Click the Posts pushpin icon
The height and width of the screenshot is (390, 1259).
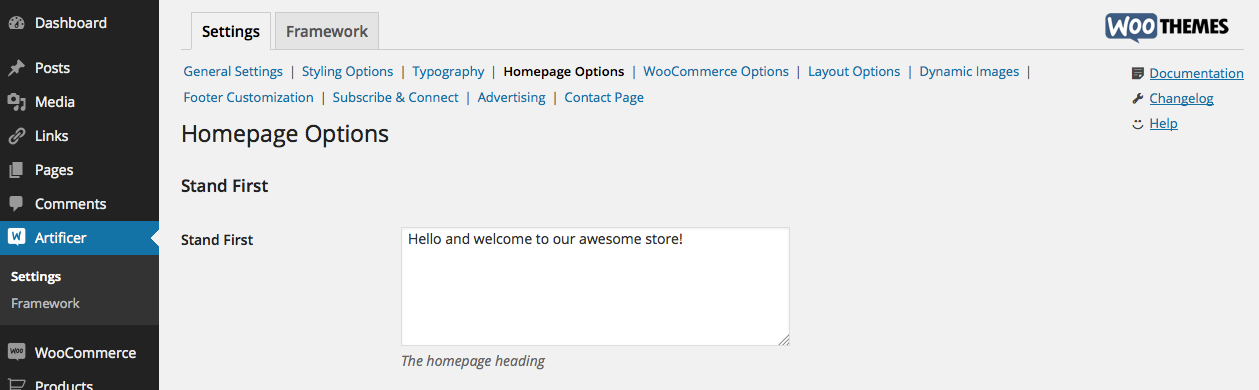17,68
